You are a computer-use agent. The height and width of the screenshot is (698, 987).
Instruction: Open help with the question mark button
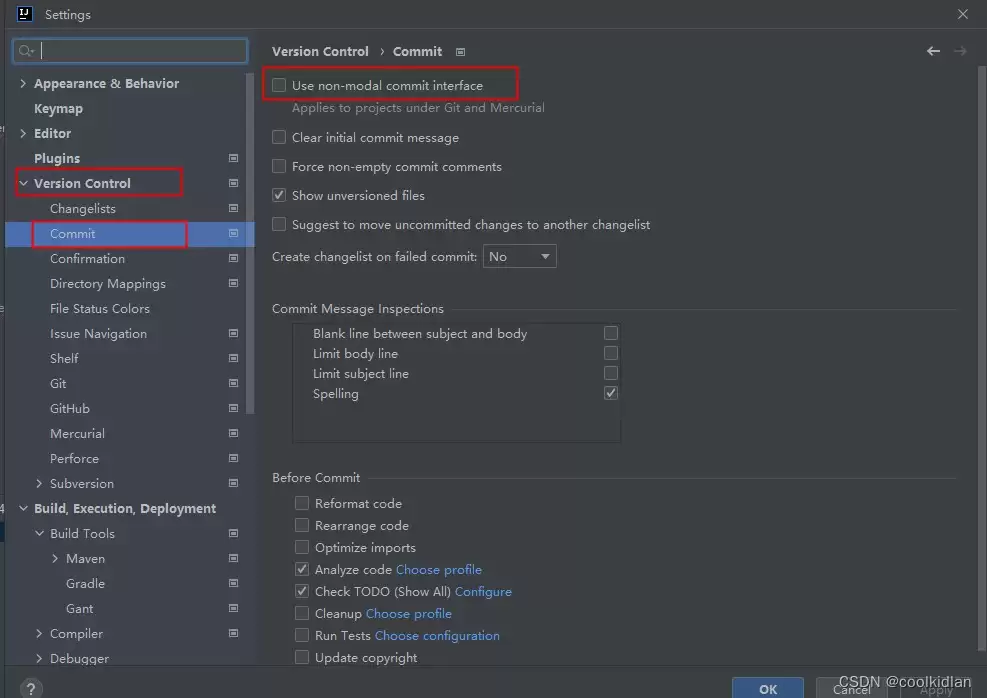tap(31, 689)
